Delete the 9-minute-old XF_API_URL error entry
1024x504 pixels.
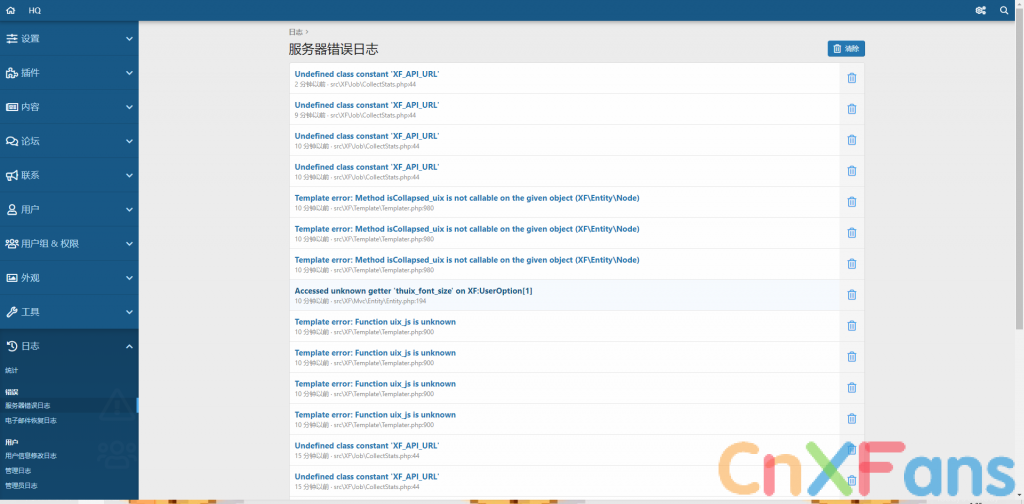tap(851, 110)
